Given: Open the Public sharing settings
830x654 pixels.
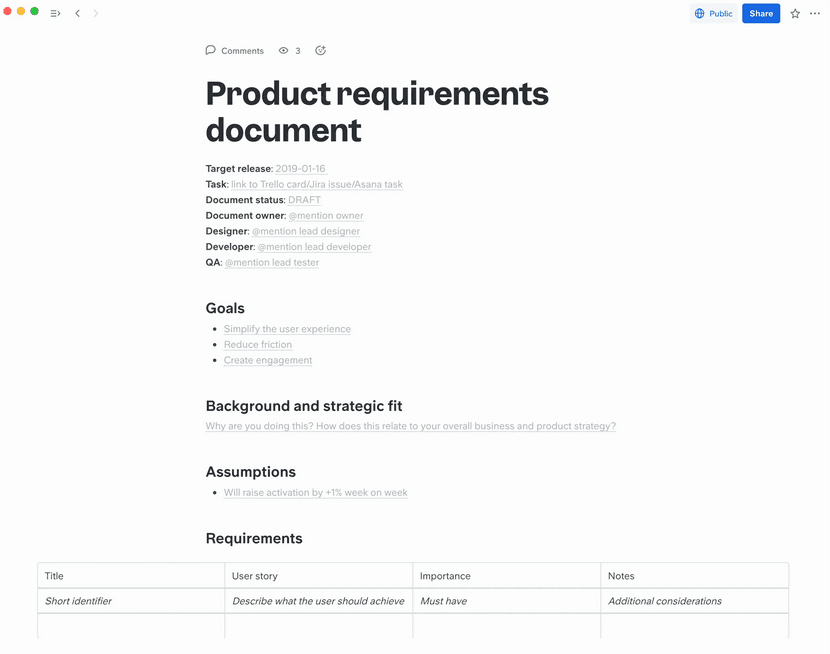Looking at the screenshot, I should 713,14.
